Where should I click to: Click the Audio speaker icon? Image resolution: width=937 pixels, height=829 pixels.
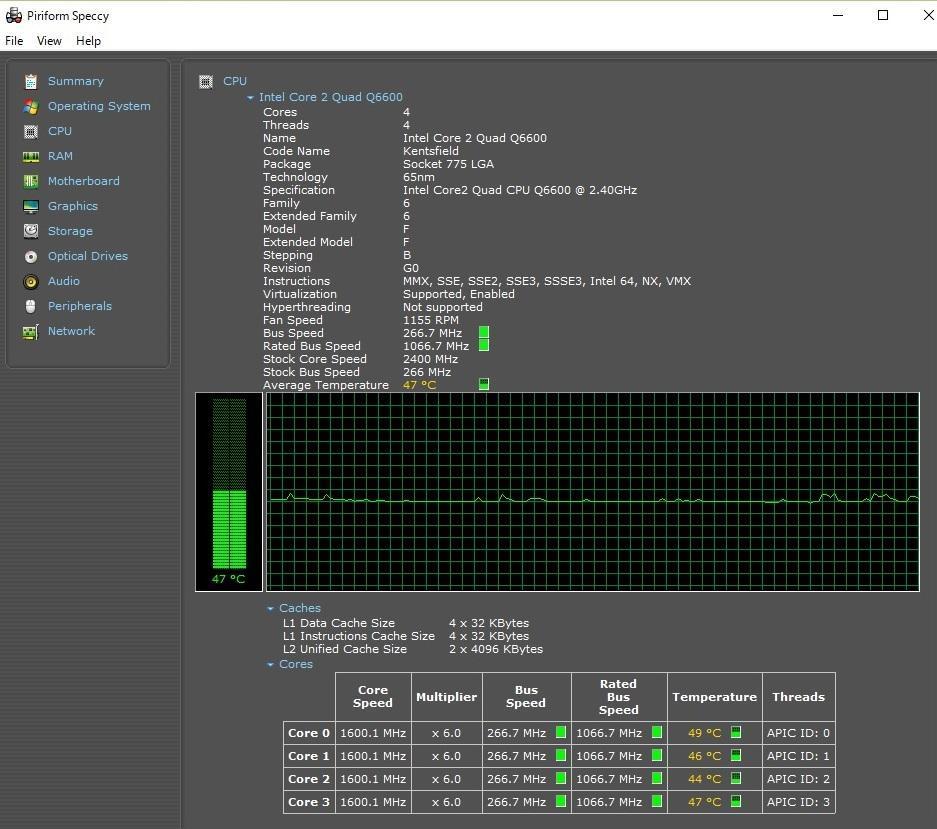(x=30, y=282)
